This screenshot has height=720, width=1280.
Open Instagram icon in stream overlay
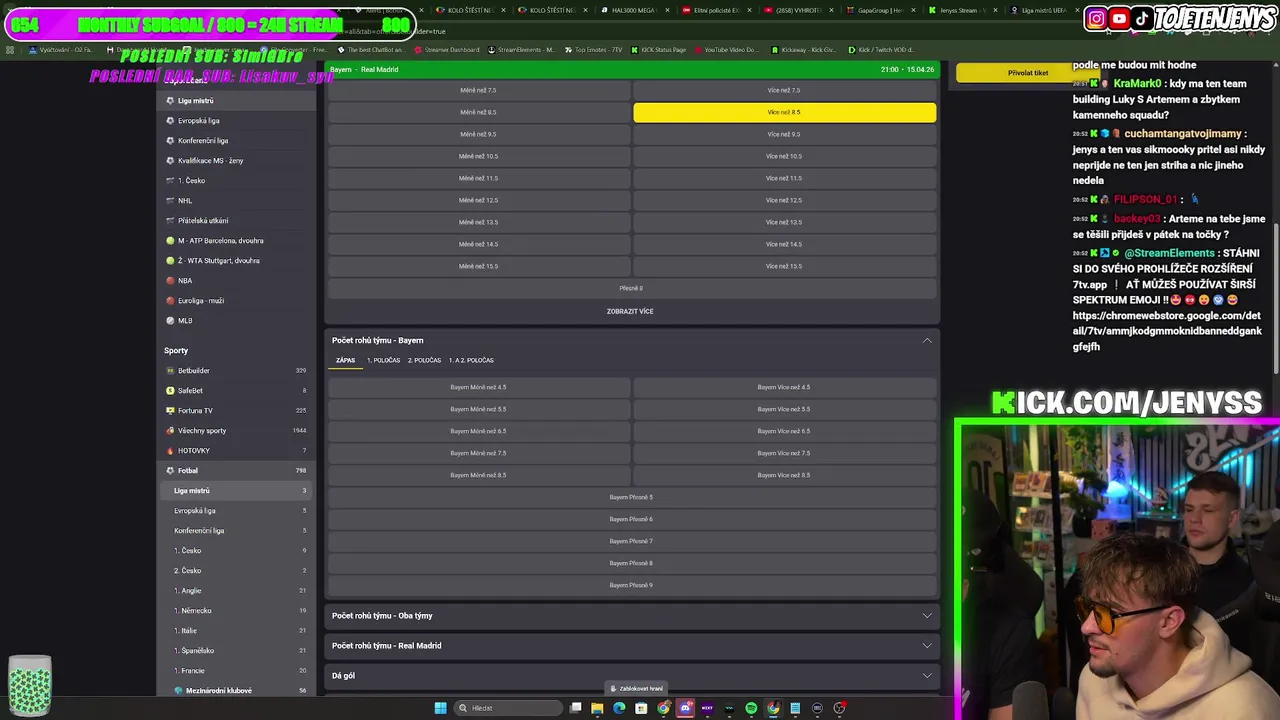pos(1096,18)
